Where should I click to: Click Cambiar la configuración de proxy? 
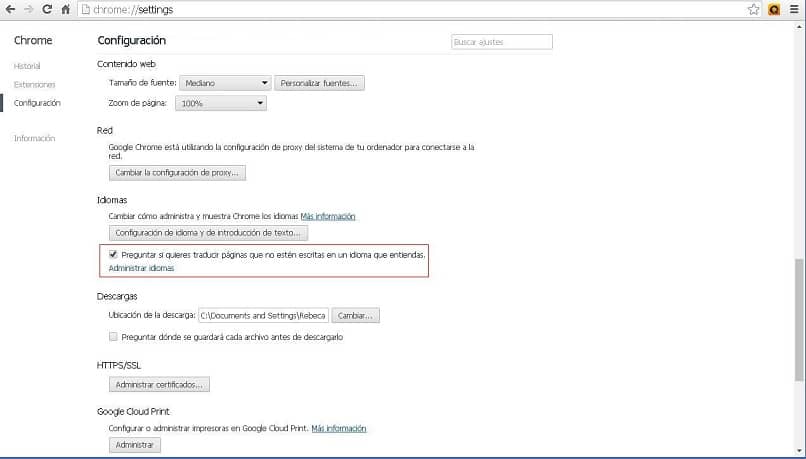177,173
